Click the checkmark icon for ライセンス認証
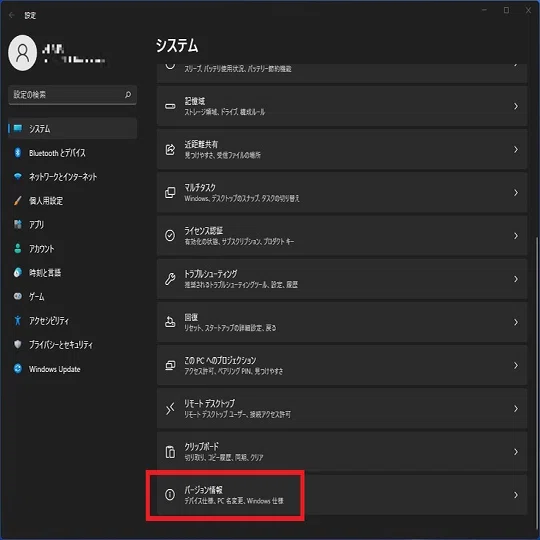This screenshot has width=540, height=540. [170, 236]
